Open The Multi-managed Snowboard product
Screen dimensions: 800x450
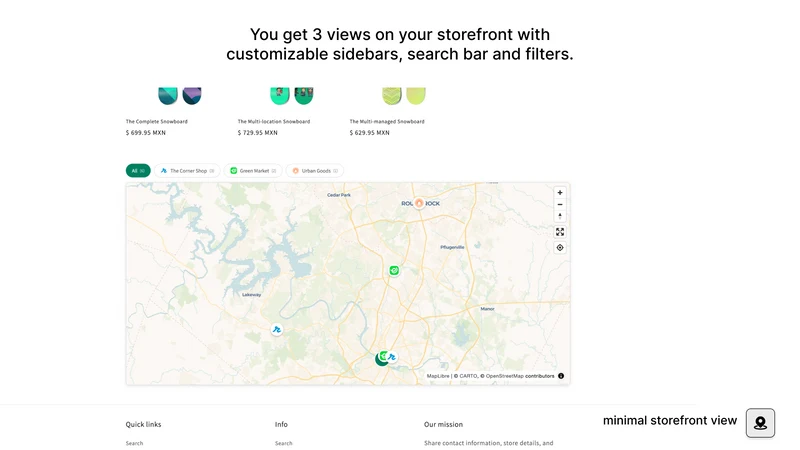coord(387,121)
